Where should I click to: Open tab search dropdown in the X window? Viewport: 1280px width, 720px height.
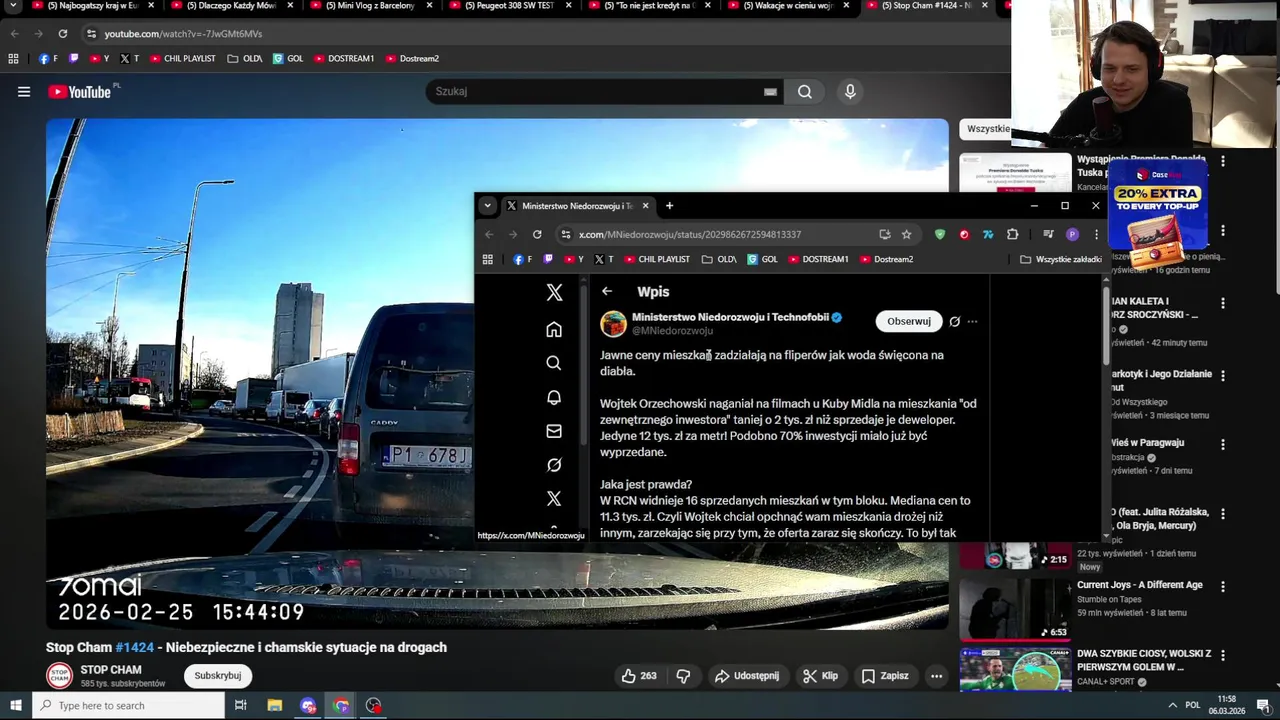(x=487, y=206)
